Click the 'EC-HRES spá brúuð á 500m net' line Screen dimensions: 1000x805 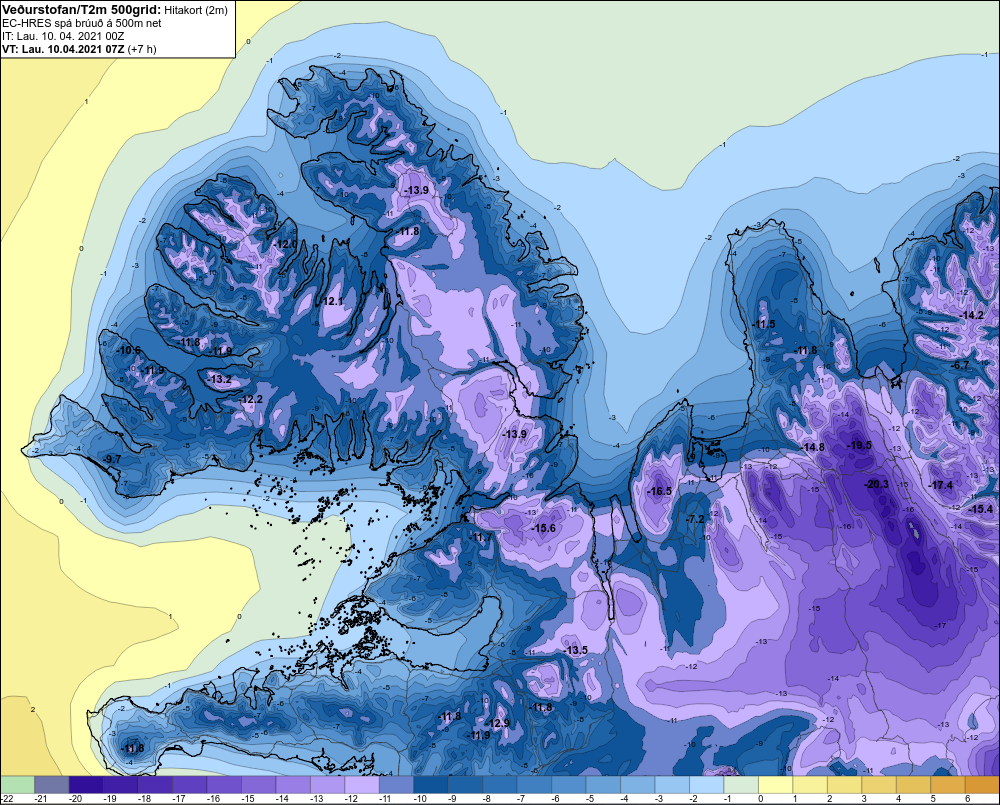tap(82, 23)
